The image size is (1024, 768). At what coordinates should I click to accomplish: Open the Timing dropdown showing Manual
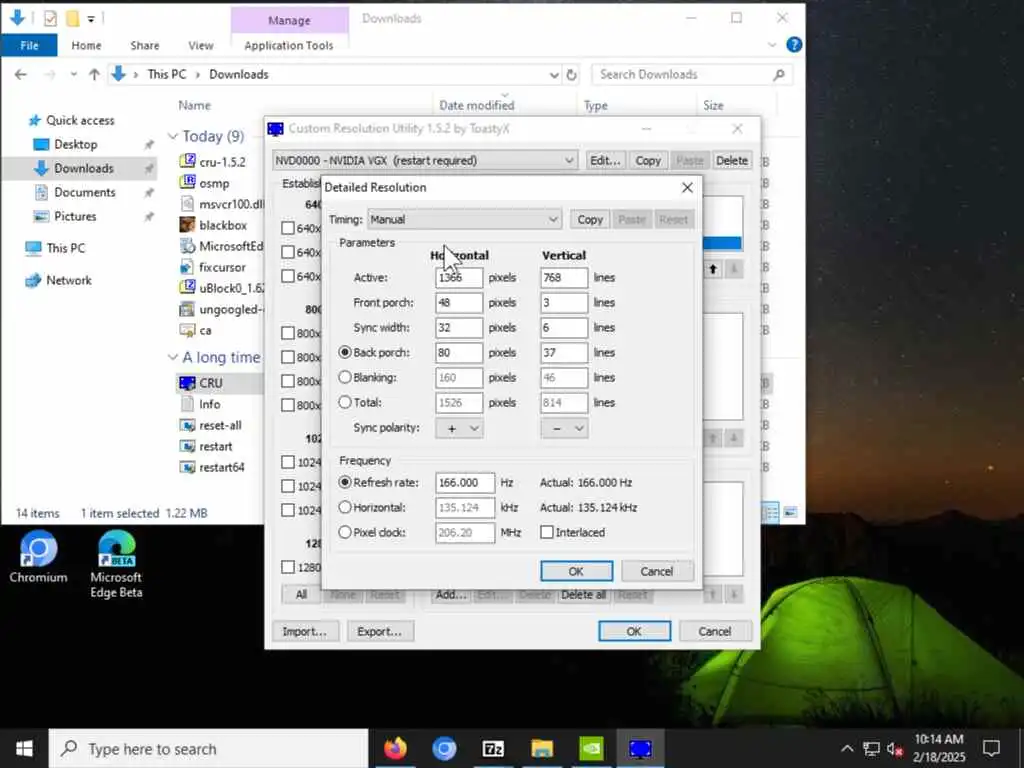pos(464,219)
